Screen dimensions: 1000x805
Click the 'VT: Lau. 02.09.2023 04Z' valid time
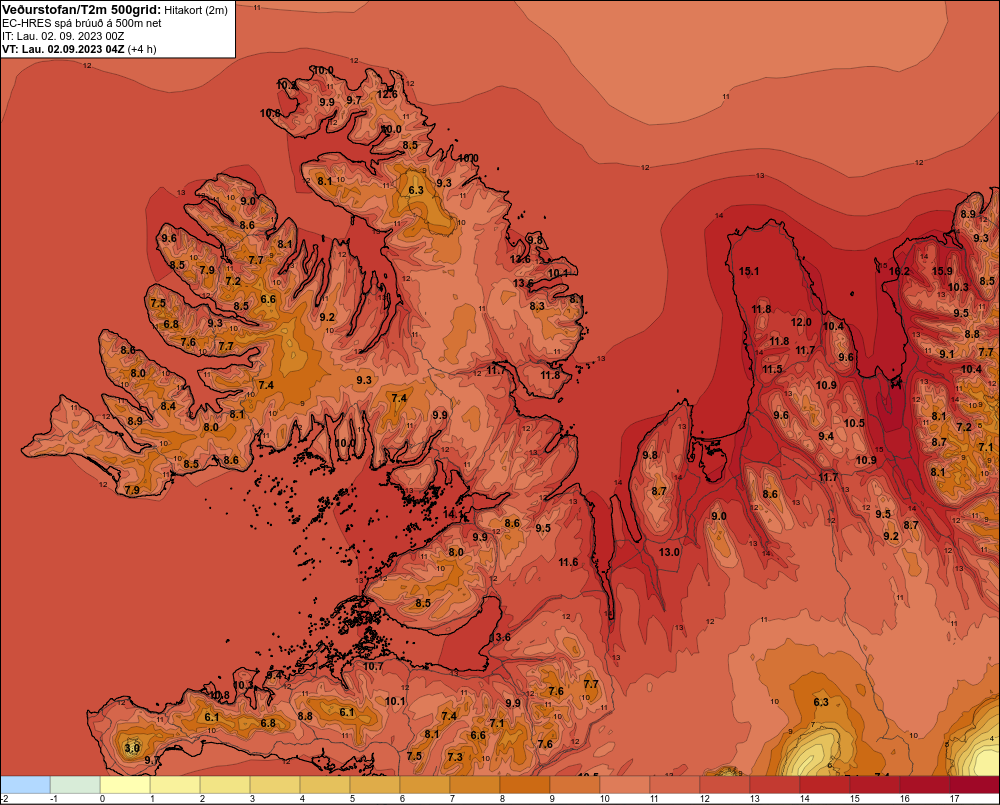click(x=63, y=49)
